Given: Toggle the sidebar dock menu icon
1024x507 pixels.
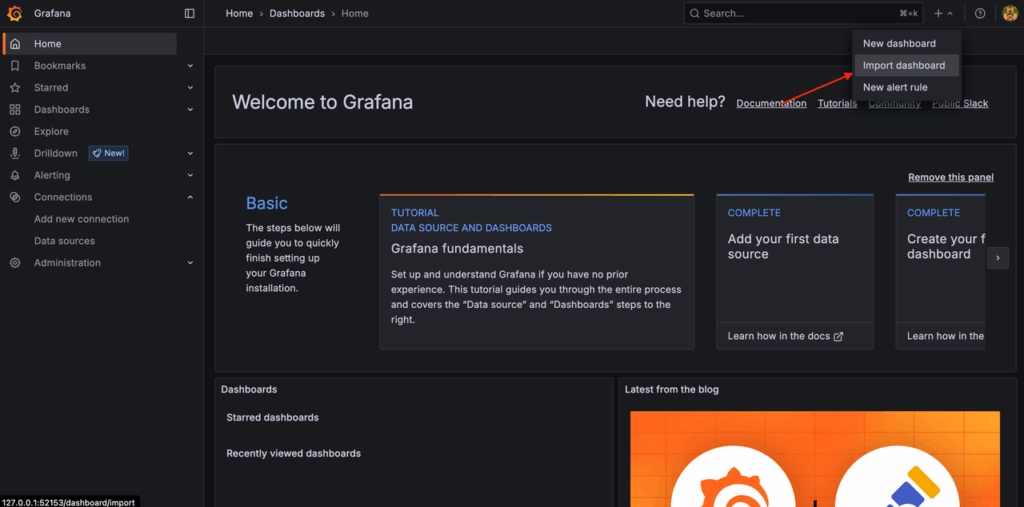Looking at the screenshot, I should click(x=189, y=13).
